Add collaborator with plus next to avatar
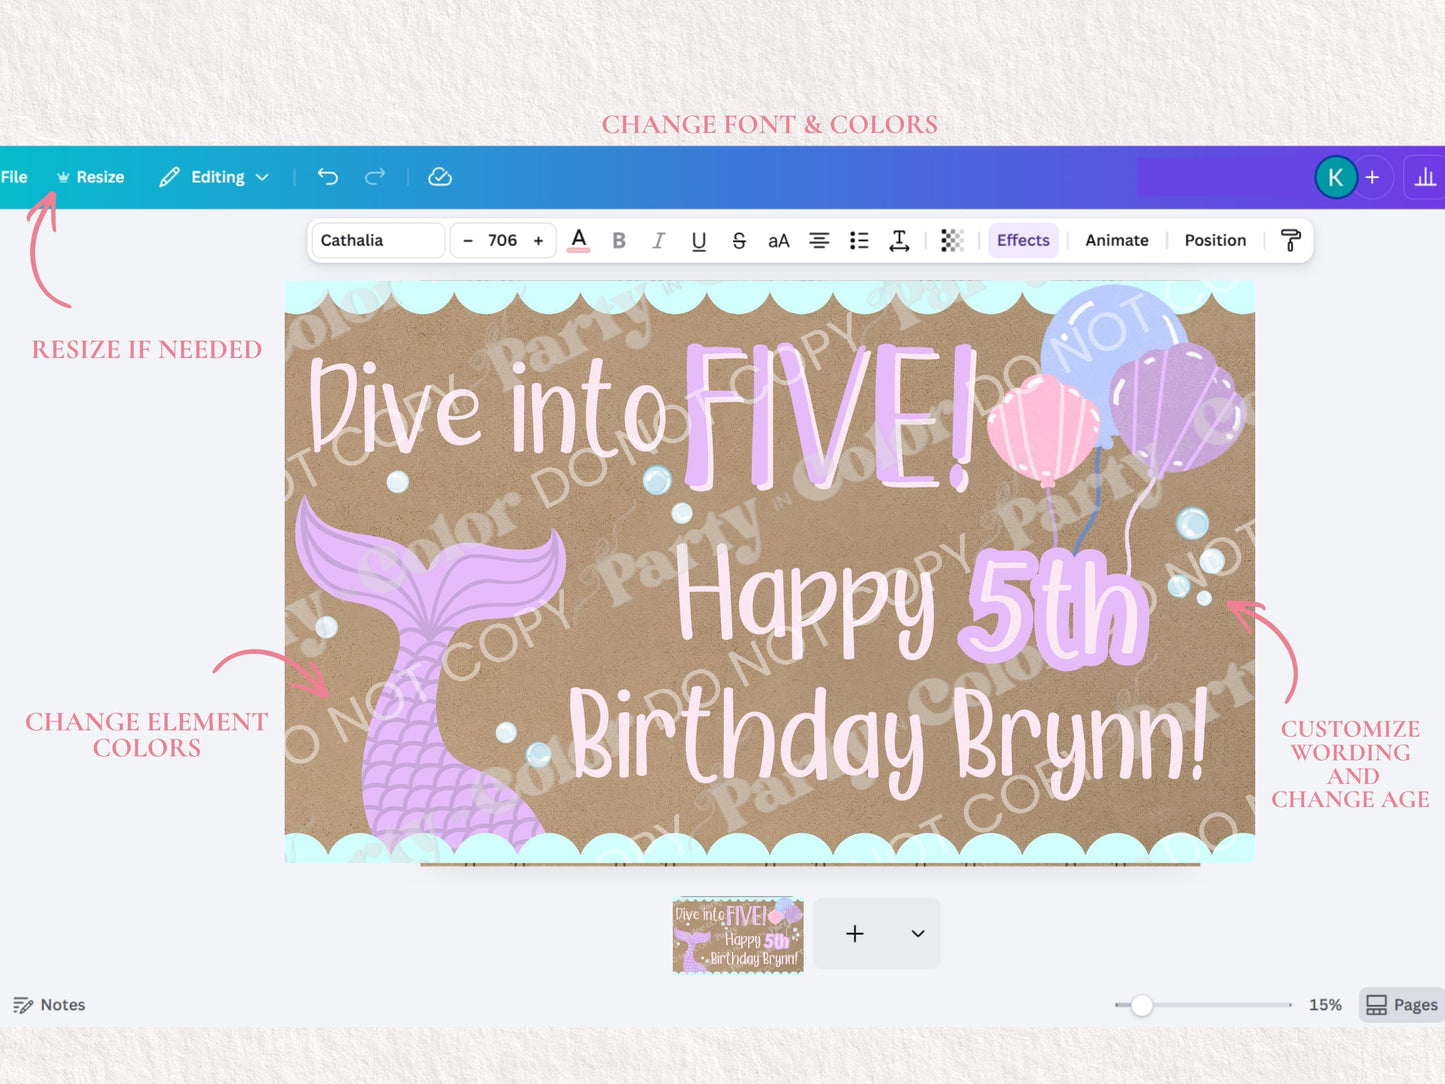 [x=1373, y=177]
